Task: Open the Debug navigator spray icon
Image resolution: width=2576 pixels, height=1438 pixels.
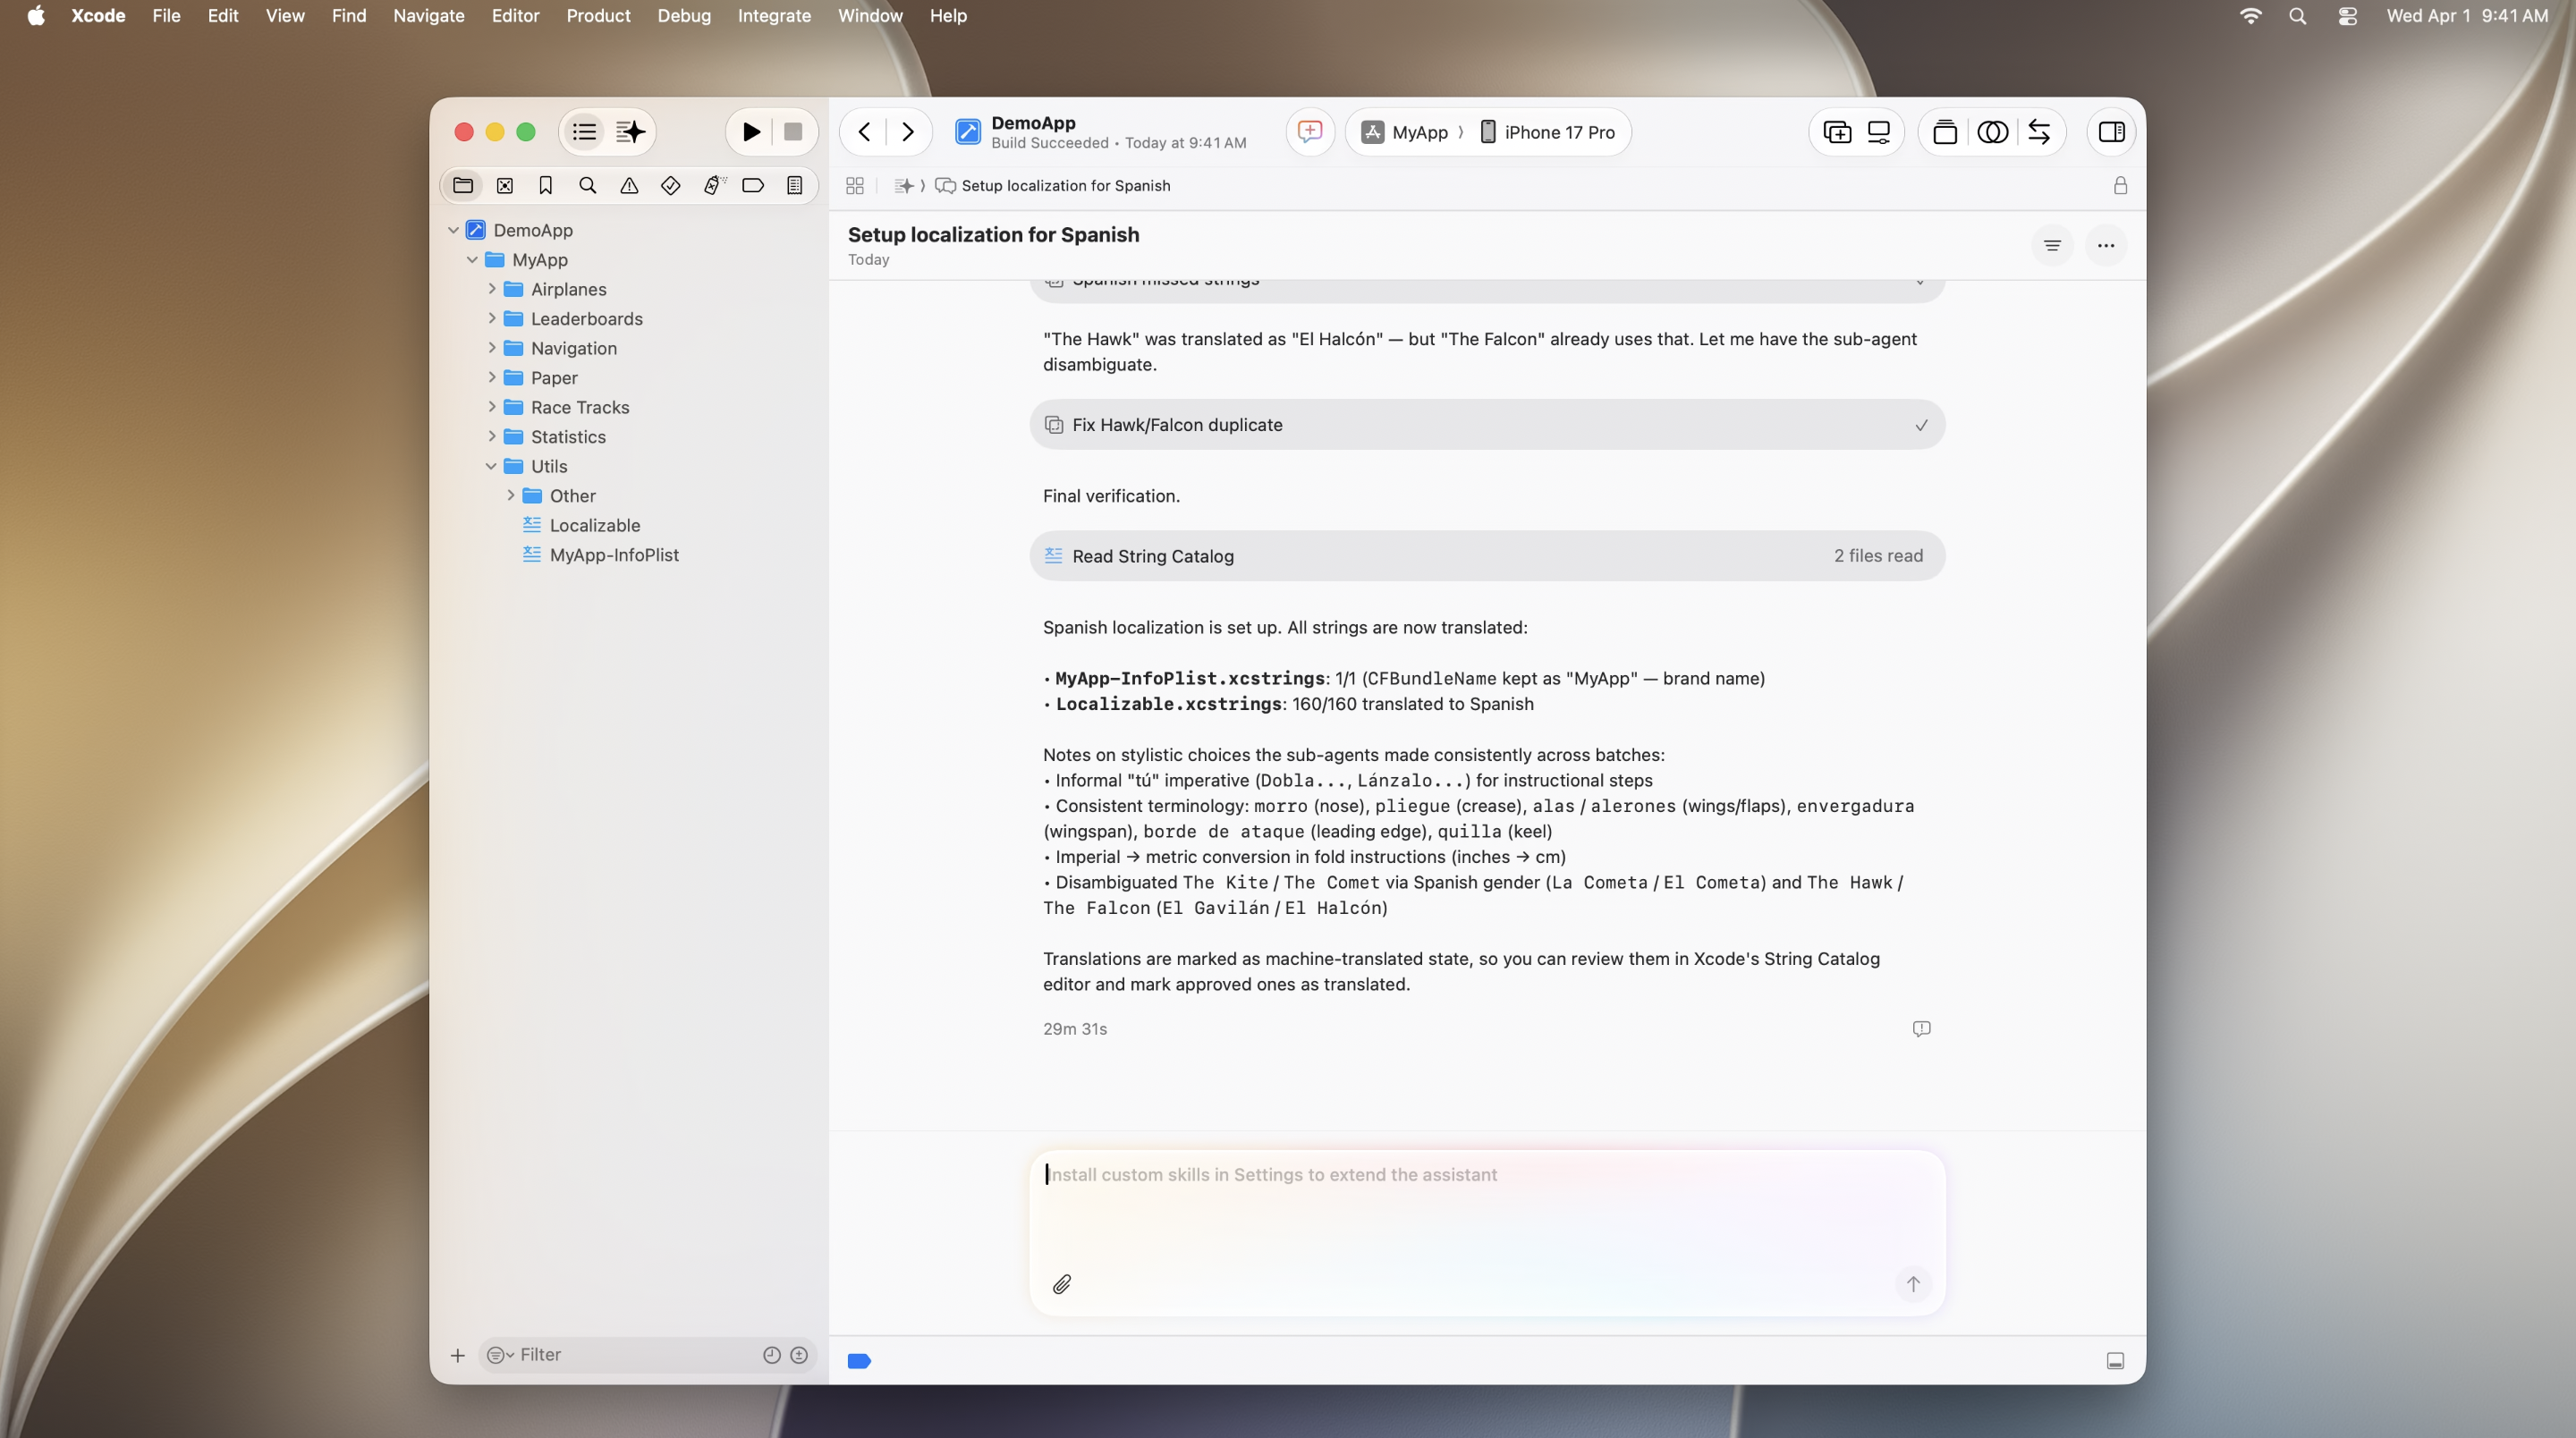Action: coord(713,185)
